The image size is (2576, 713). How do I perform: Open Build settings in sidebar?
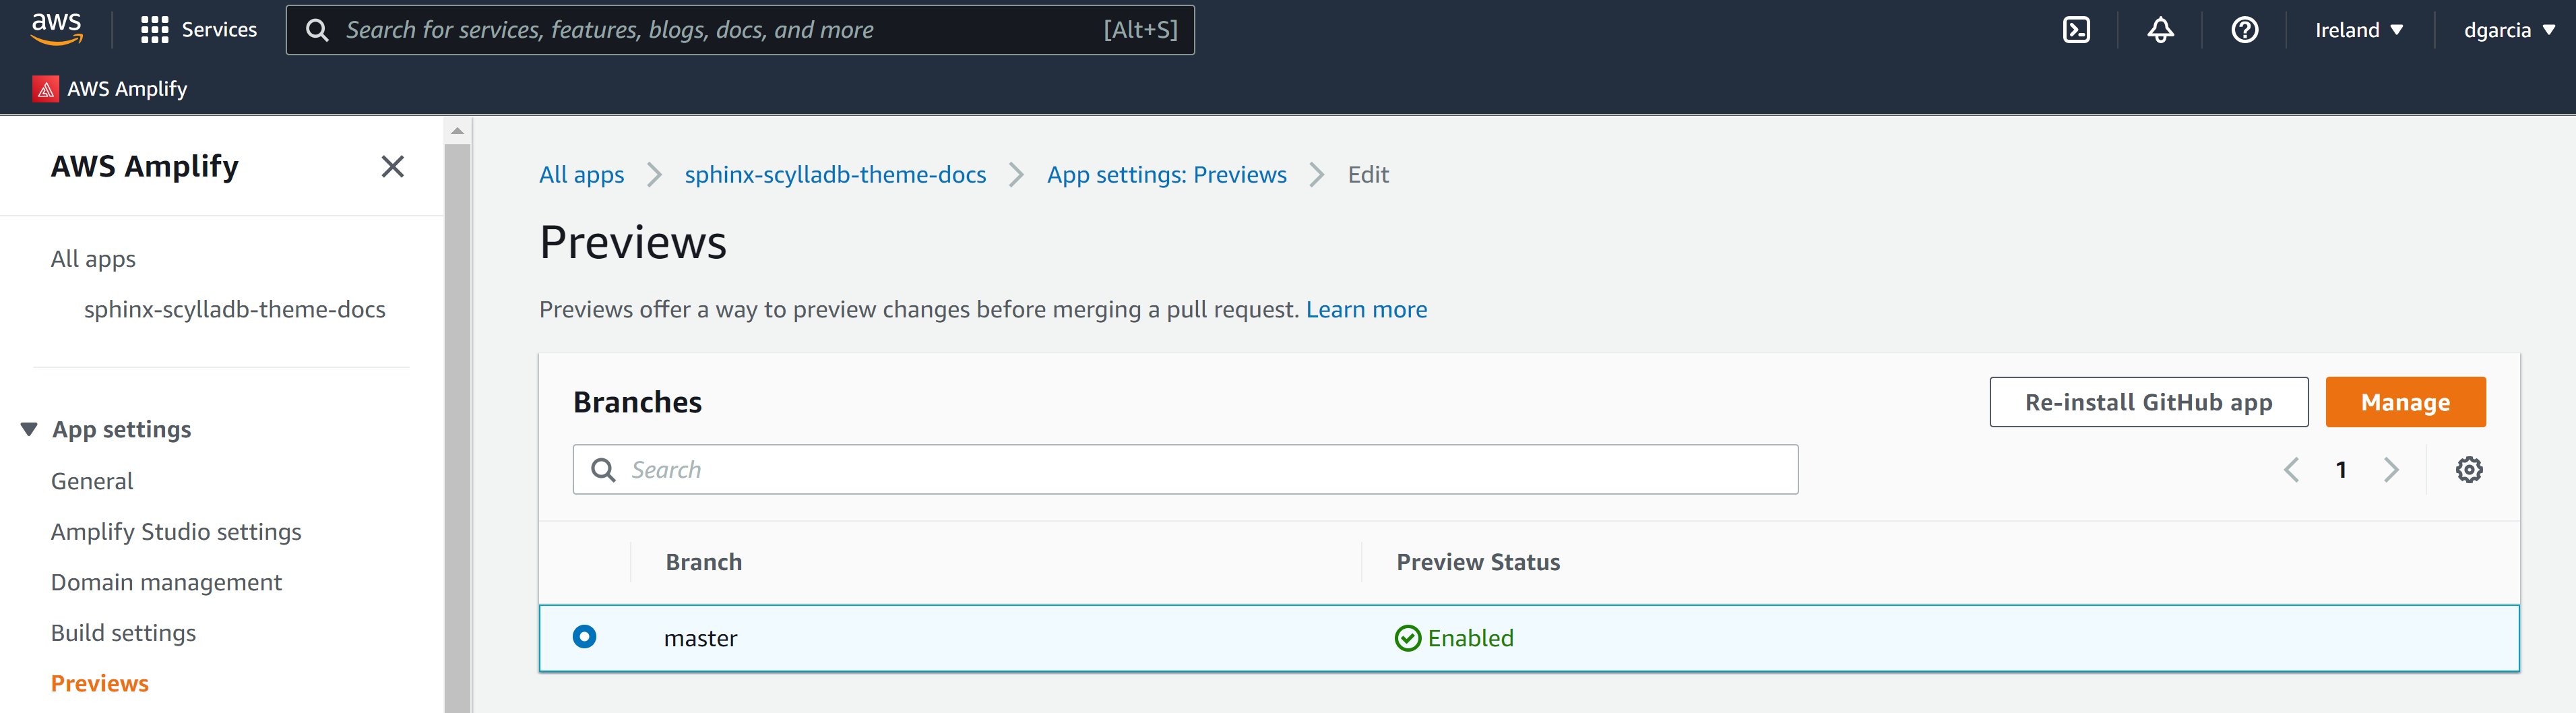point(123,633)
